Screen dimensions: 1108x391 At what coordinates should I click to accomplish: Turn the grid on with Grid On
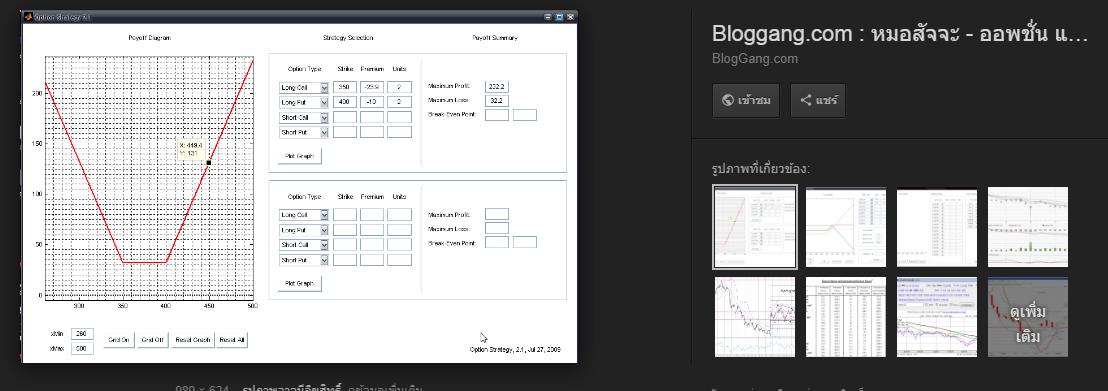[119, 340]
